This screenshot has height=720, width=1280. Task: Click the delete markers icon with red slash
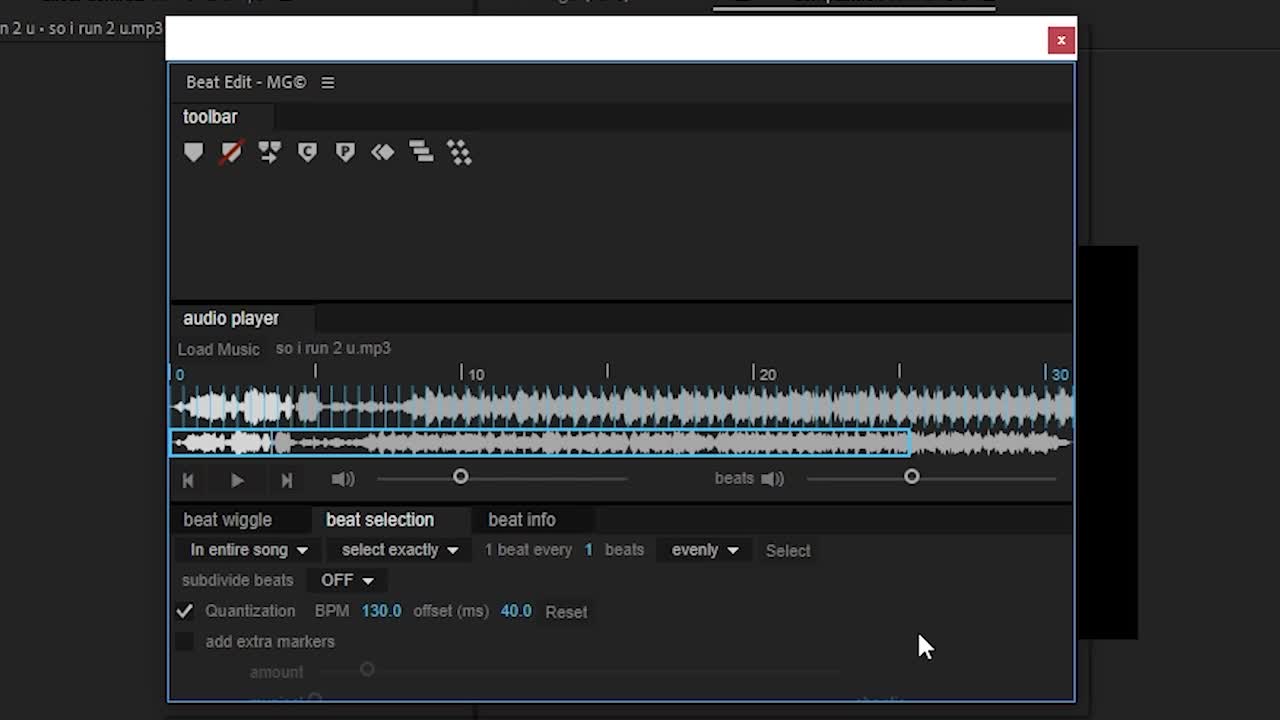click(231, 152)
